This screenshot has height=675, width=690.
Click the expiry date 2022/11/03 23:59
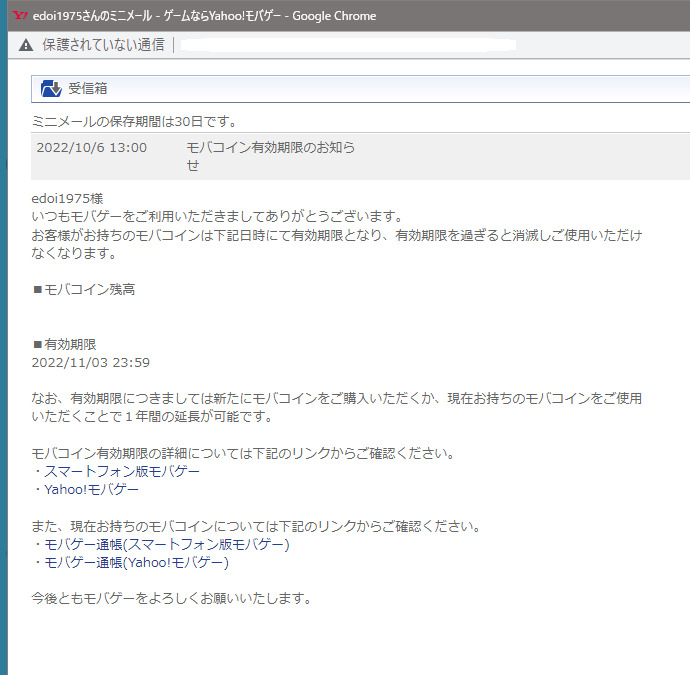tap(91, 363)
